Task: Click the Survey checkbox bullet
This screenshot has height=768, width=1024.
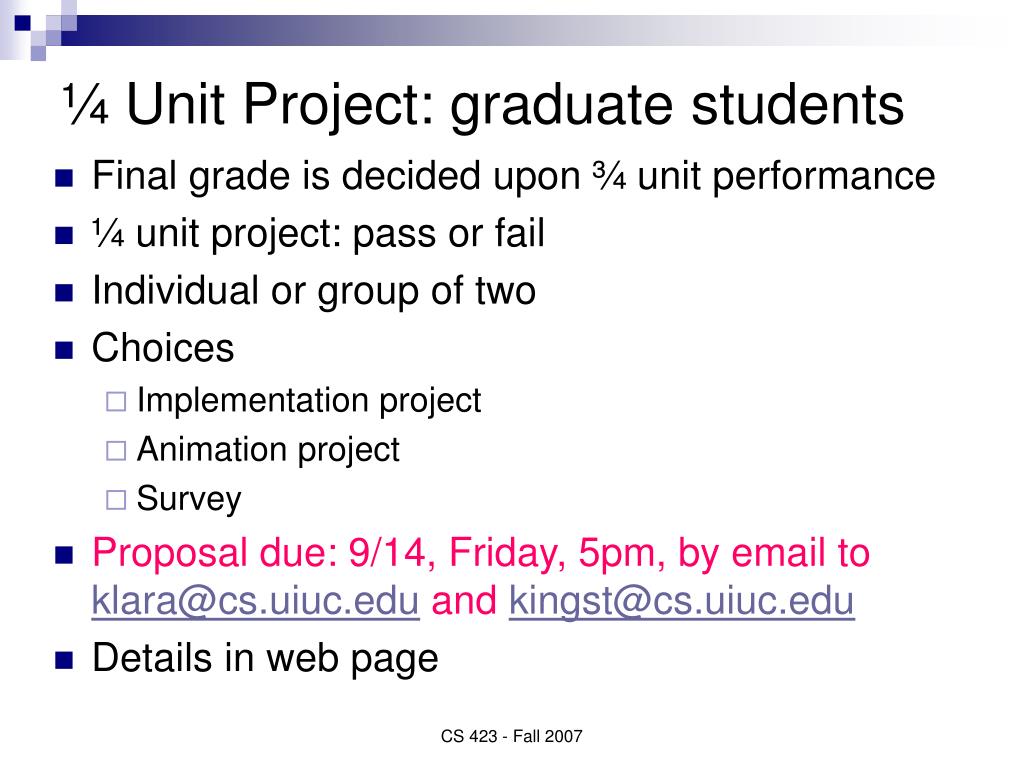Action: tap(116, 500)
